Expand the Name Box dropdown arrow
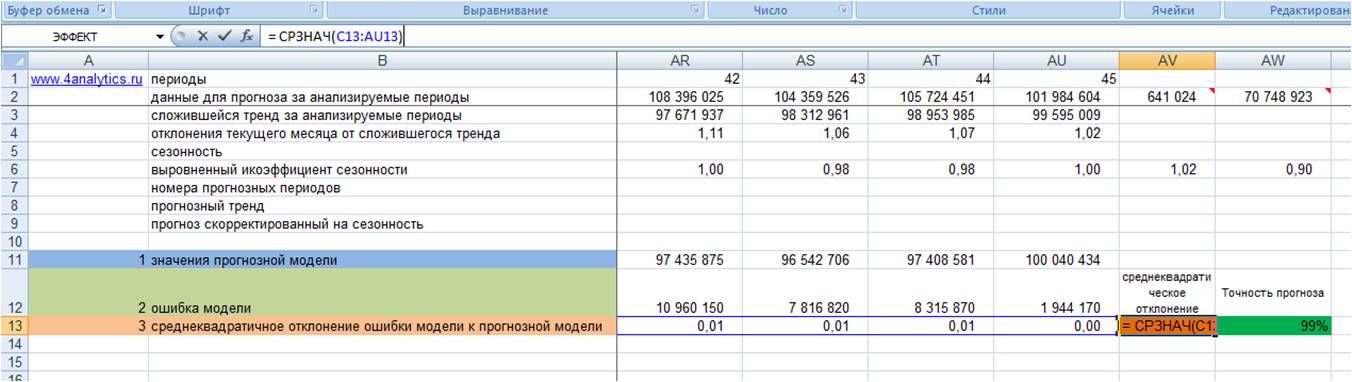This screenshot has width=1352, height=382. click(x=160, y=36)
